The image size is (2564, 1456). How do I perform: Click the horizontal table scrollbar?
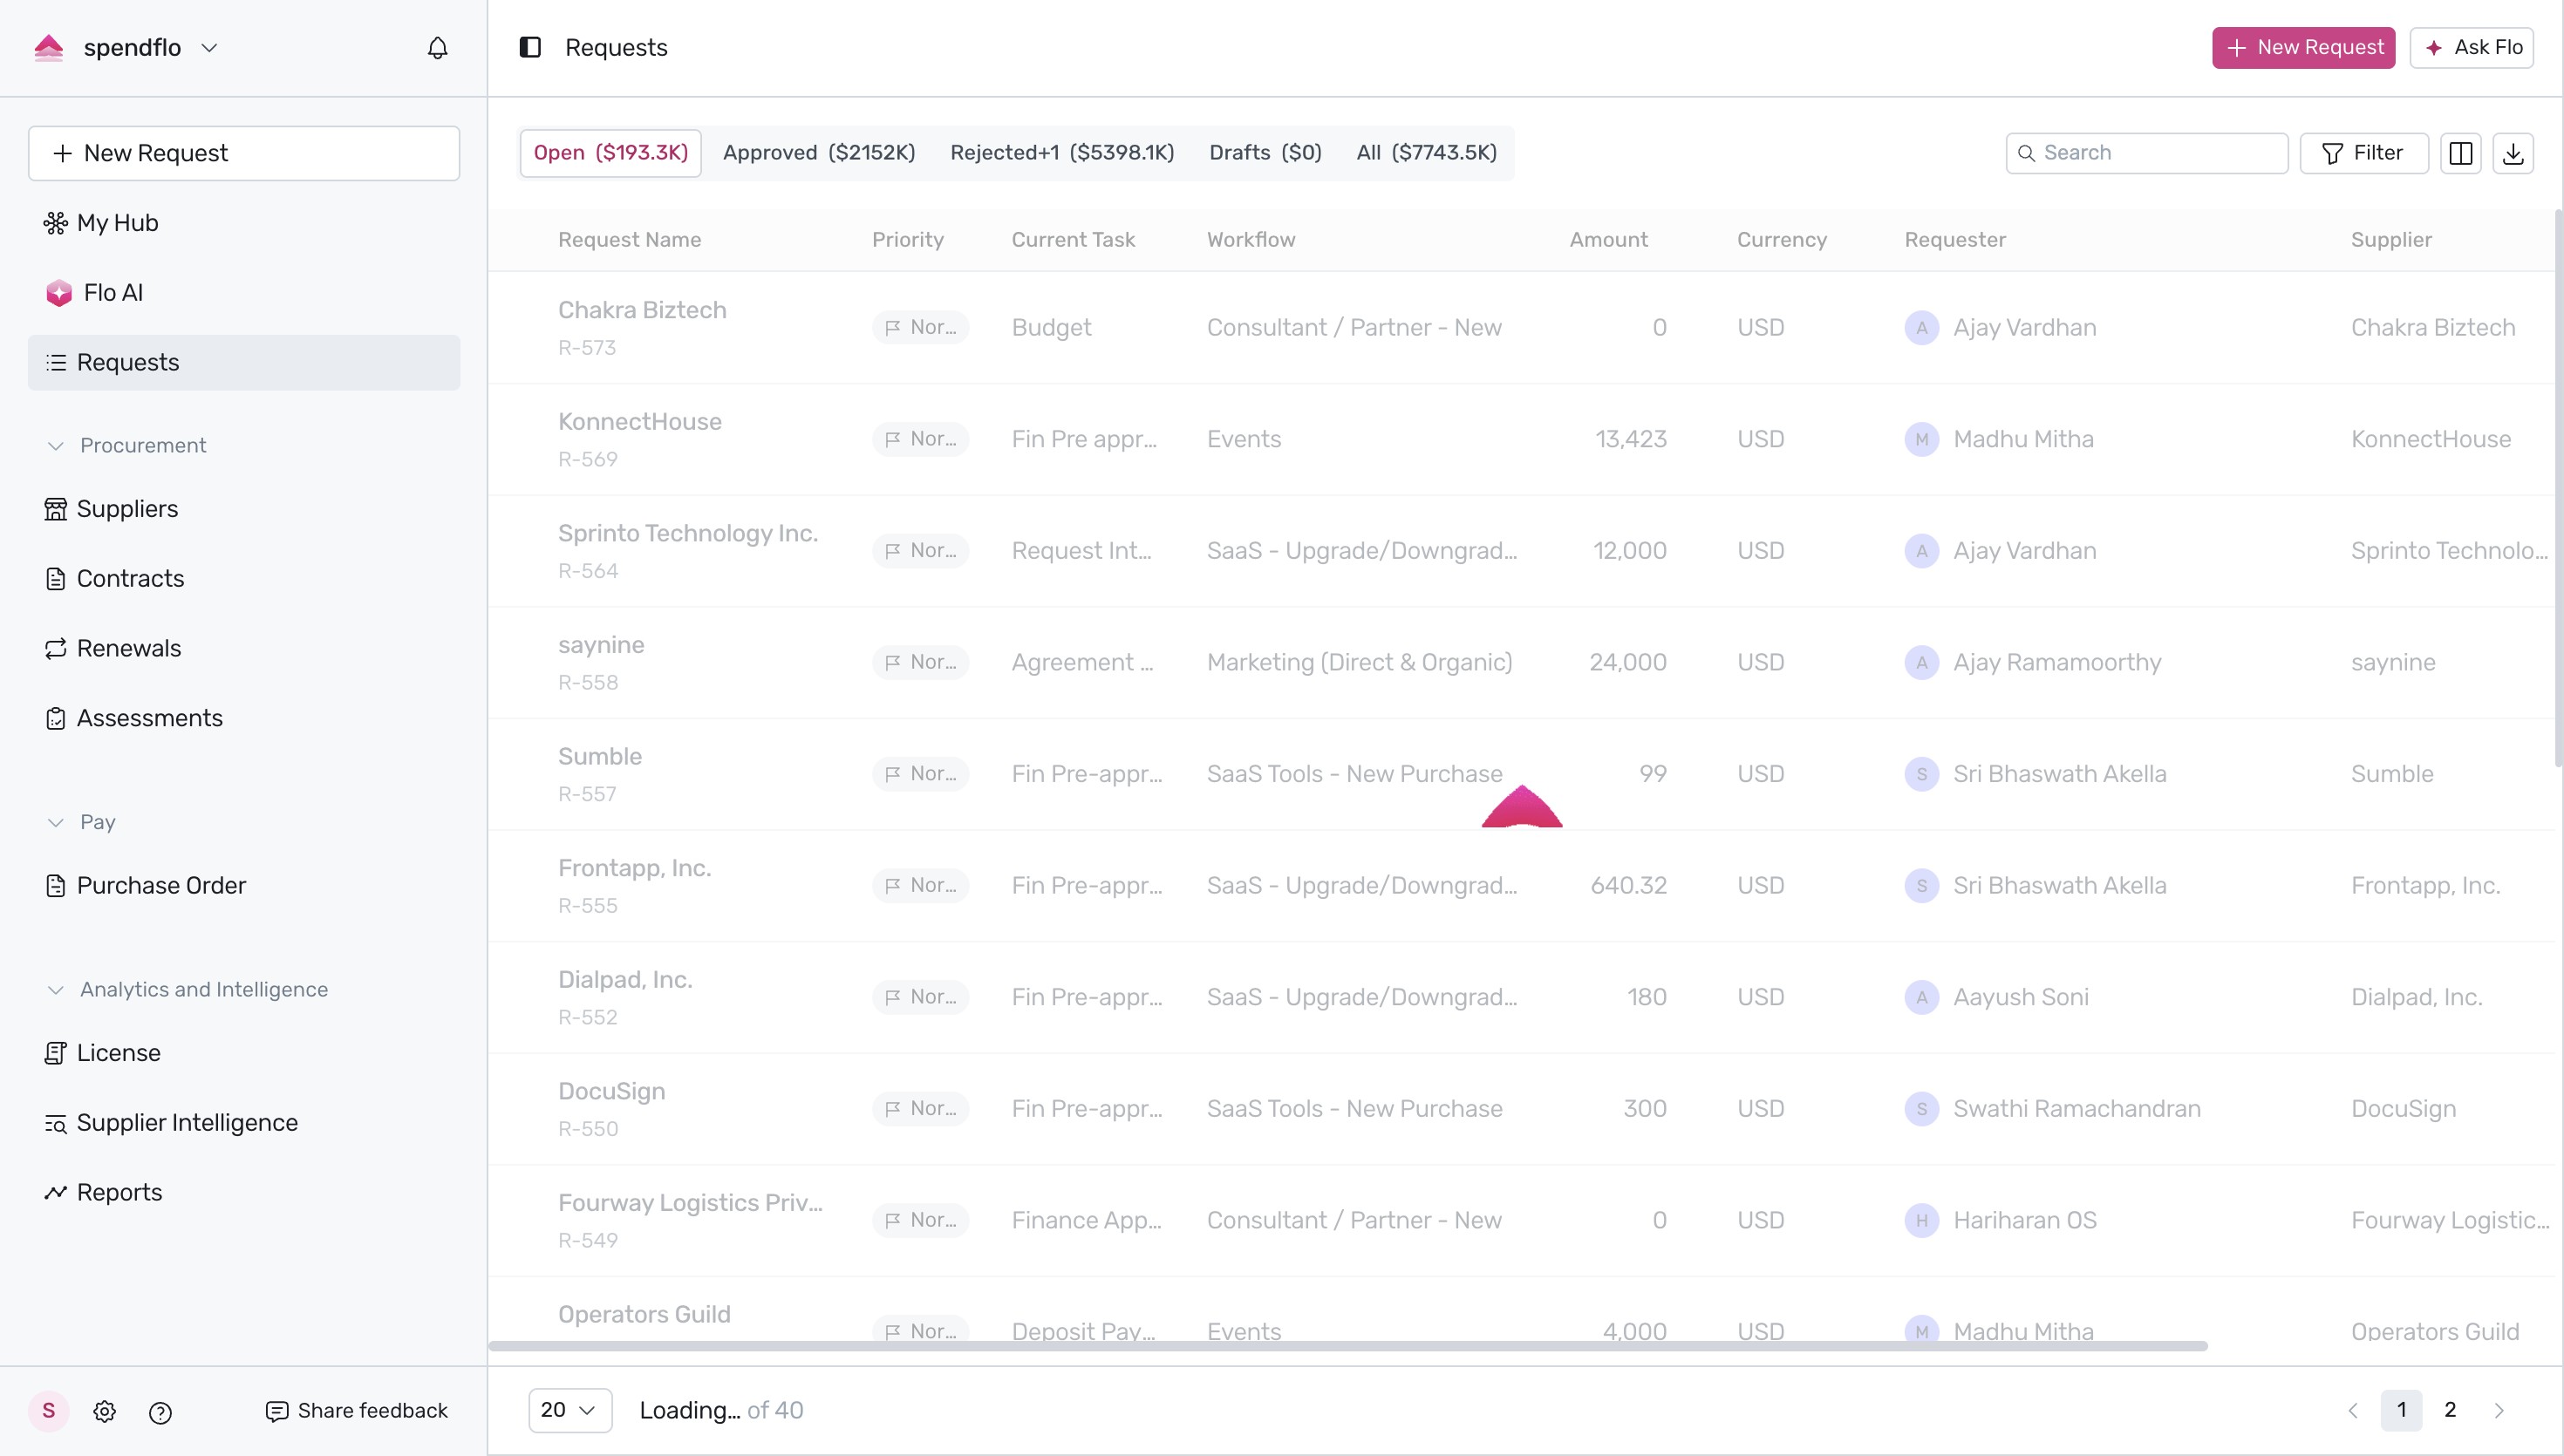pos(1347,1346)
